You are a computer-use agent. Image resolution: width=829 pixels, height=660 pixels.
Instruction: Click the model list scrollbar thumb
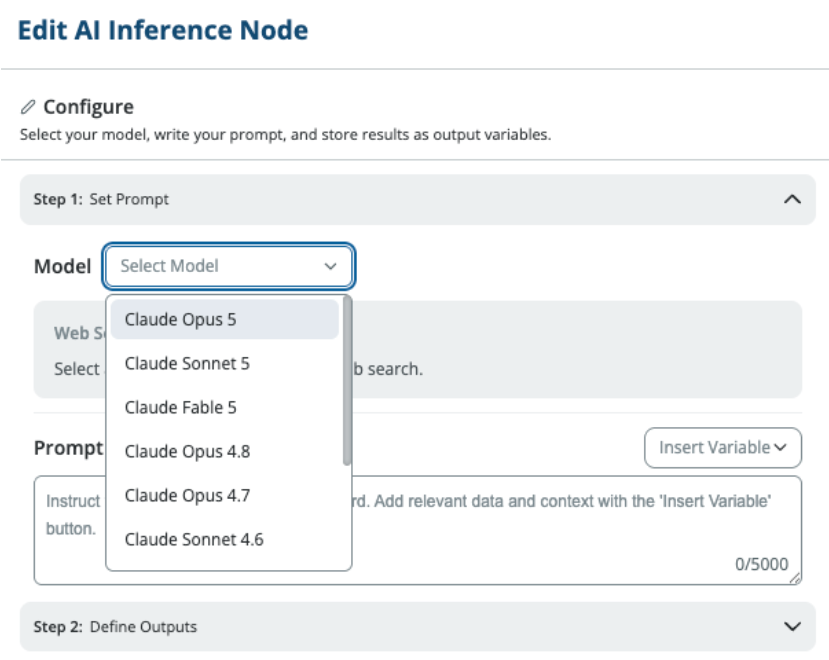347,381
